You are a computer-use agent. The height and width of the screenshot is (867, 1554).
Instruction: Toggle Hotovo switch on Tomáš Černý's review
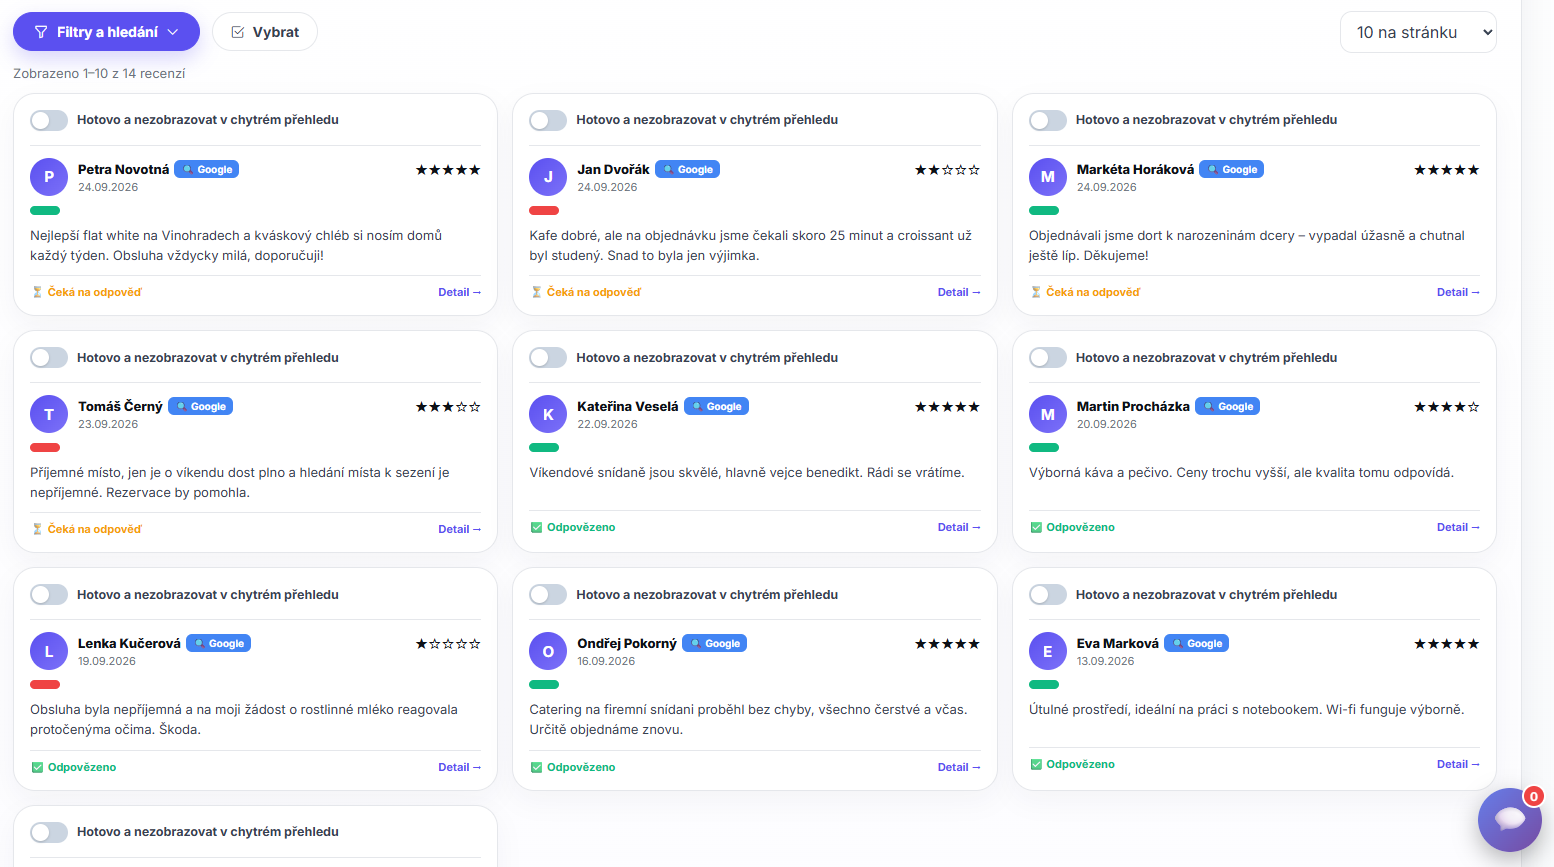(x=49, y=358)
